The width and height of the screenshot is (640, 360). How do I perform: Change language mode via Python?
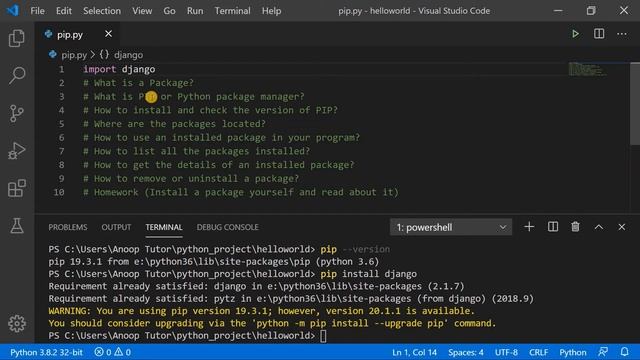coord(573,352)
